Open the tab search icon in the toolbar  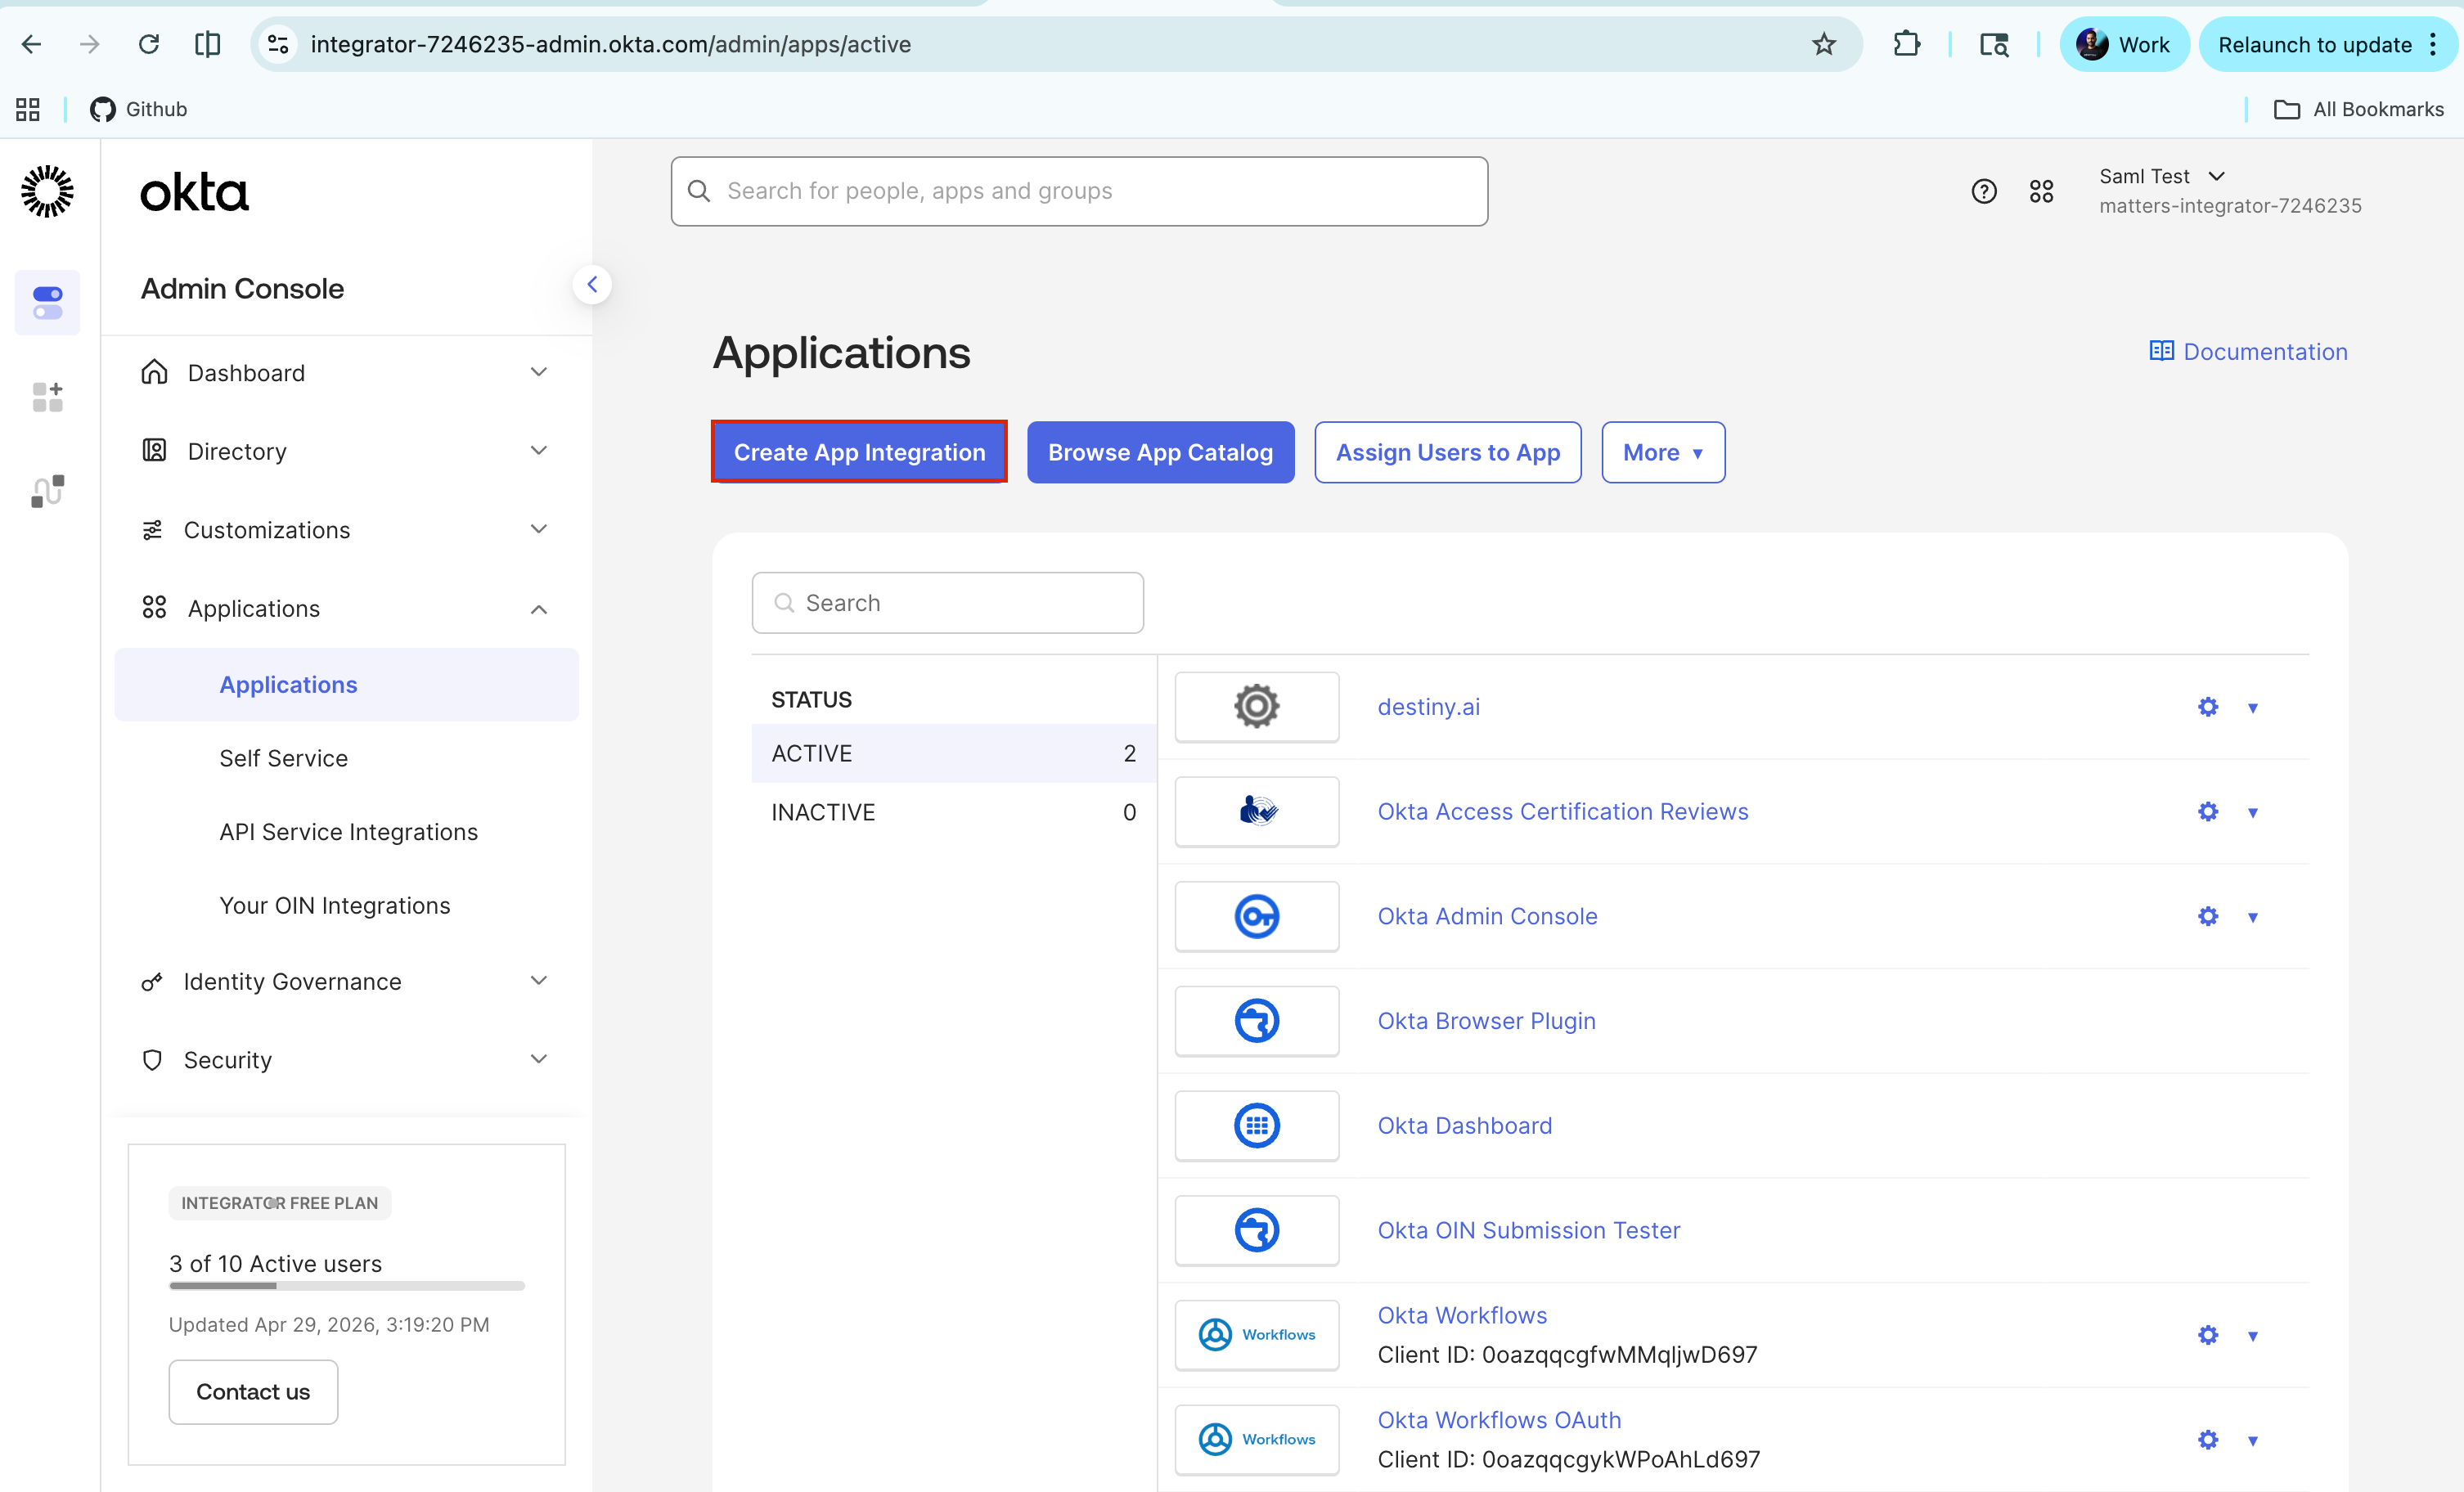click(x=1994, y=44)
